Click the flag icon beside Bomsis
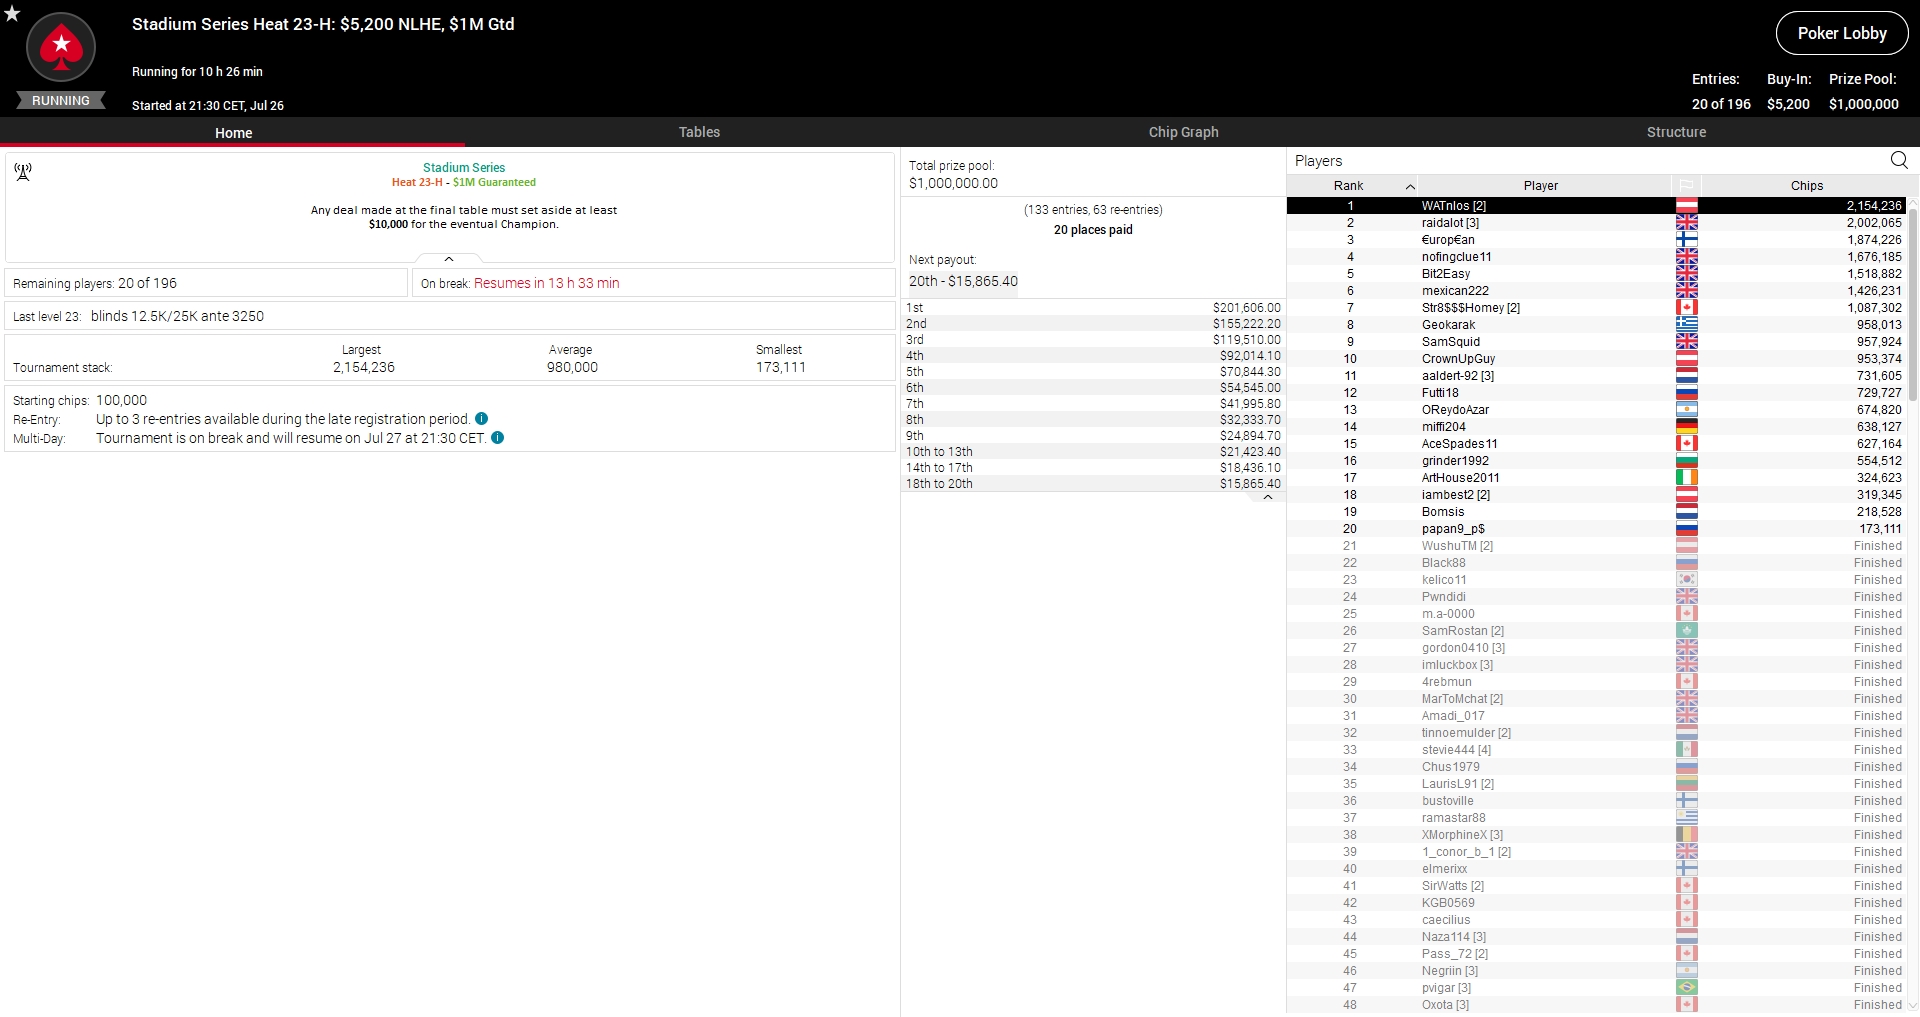Screen dimensions: 1920x1017 1686,512
